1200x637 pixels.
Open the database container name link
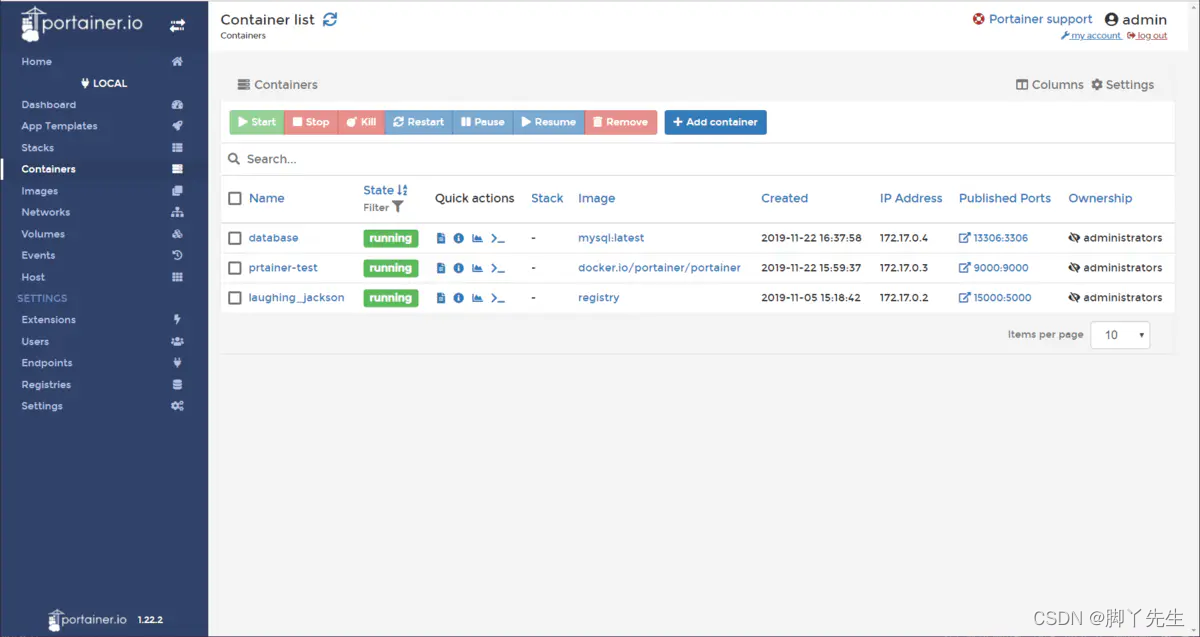point(274,238)
